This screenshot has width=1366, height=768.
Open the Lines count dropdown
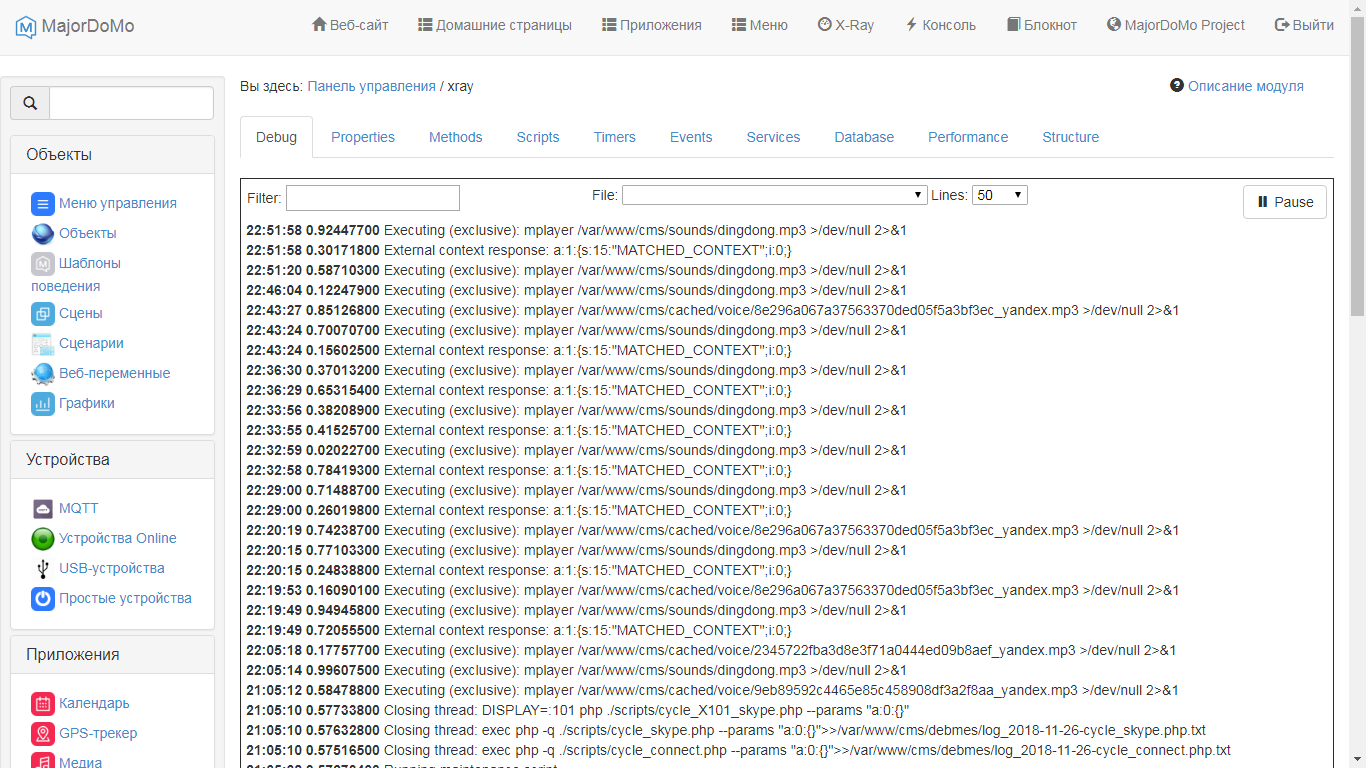point(1000,195)
